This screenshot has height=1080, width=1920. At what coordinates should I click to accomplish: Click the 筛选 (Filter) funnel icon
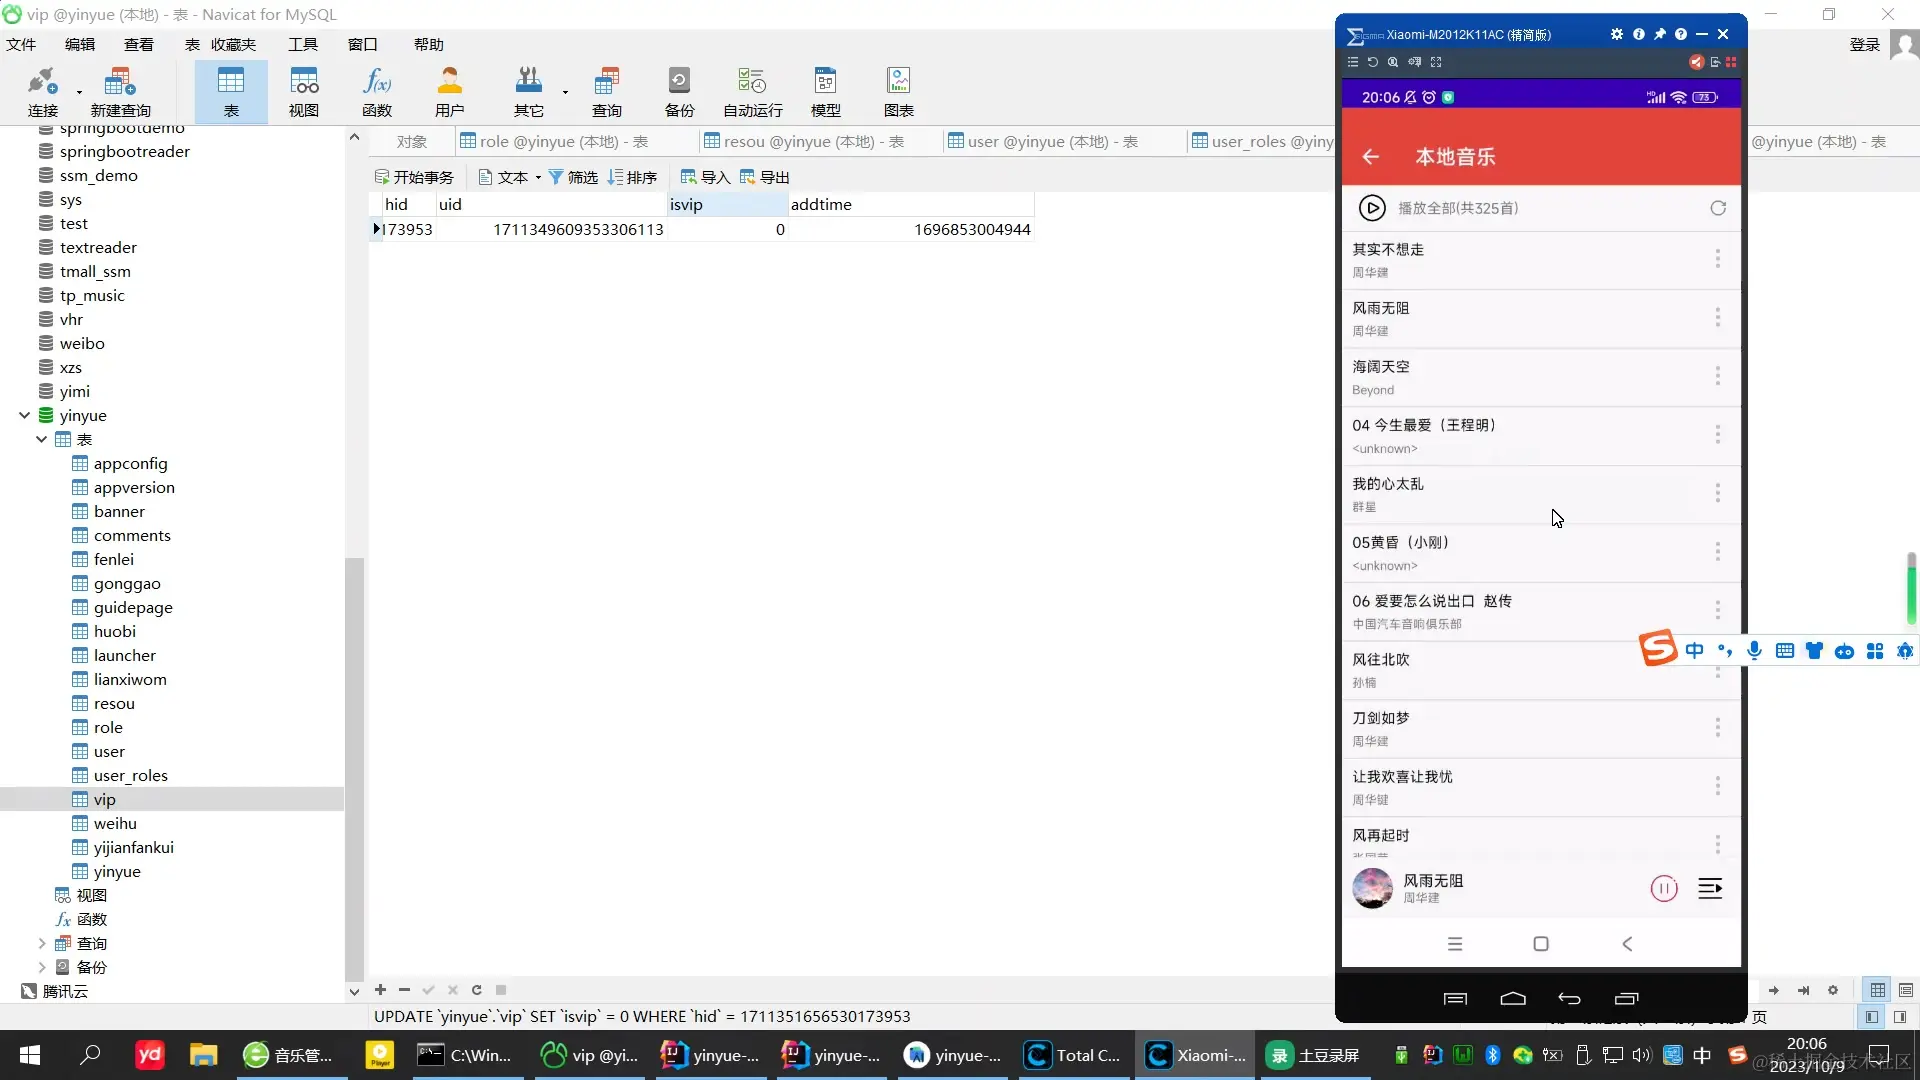557,177
